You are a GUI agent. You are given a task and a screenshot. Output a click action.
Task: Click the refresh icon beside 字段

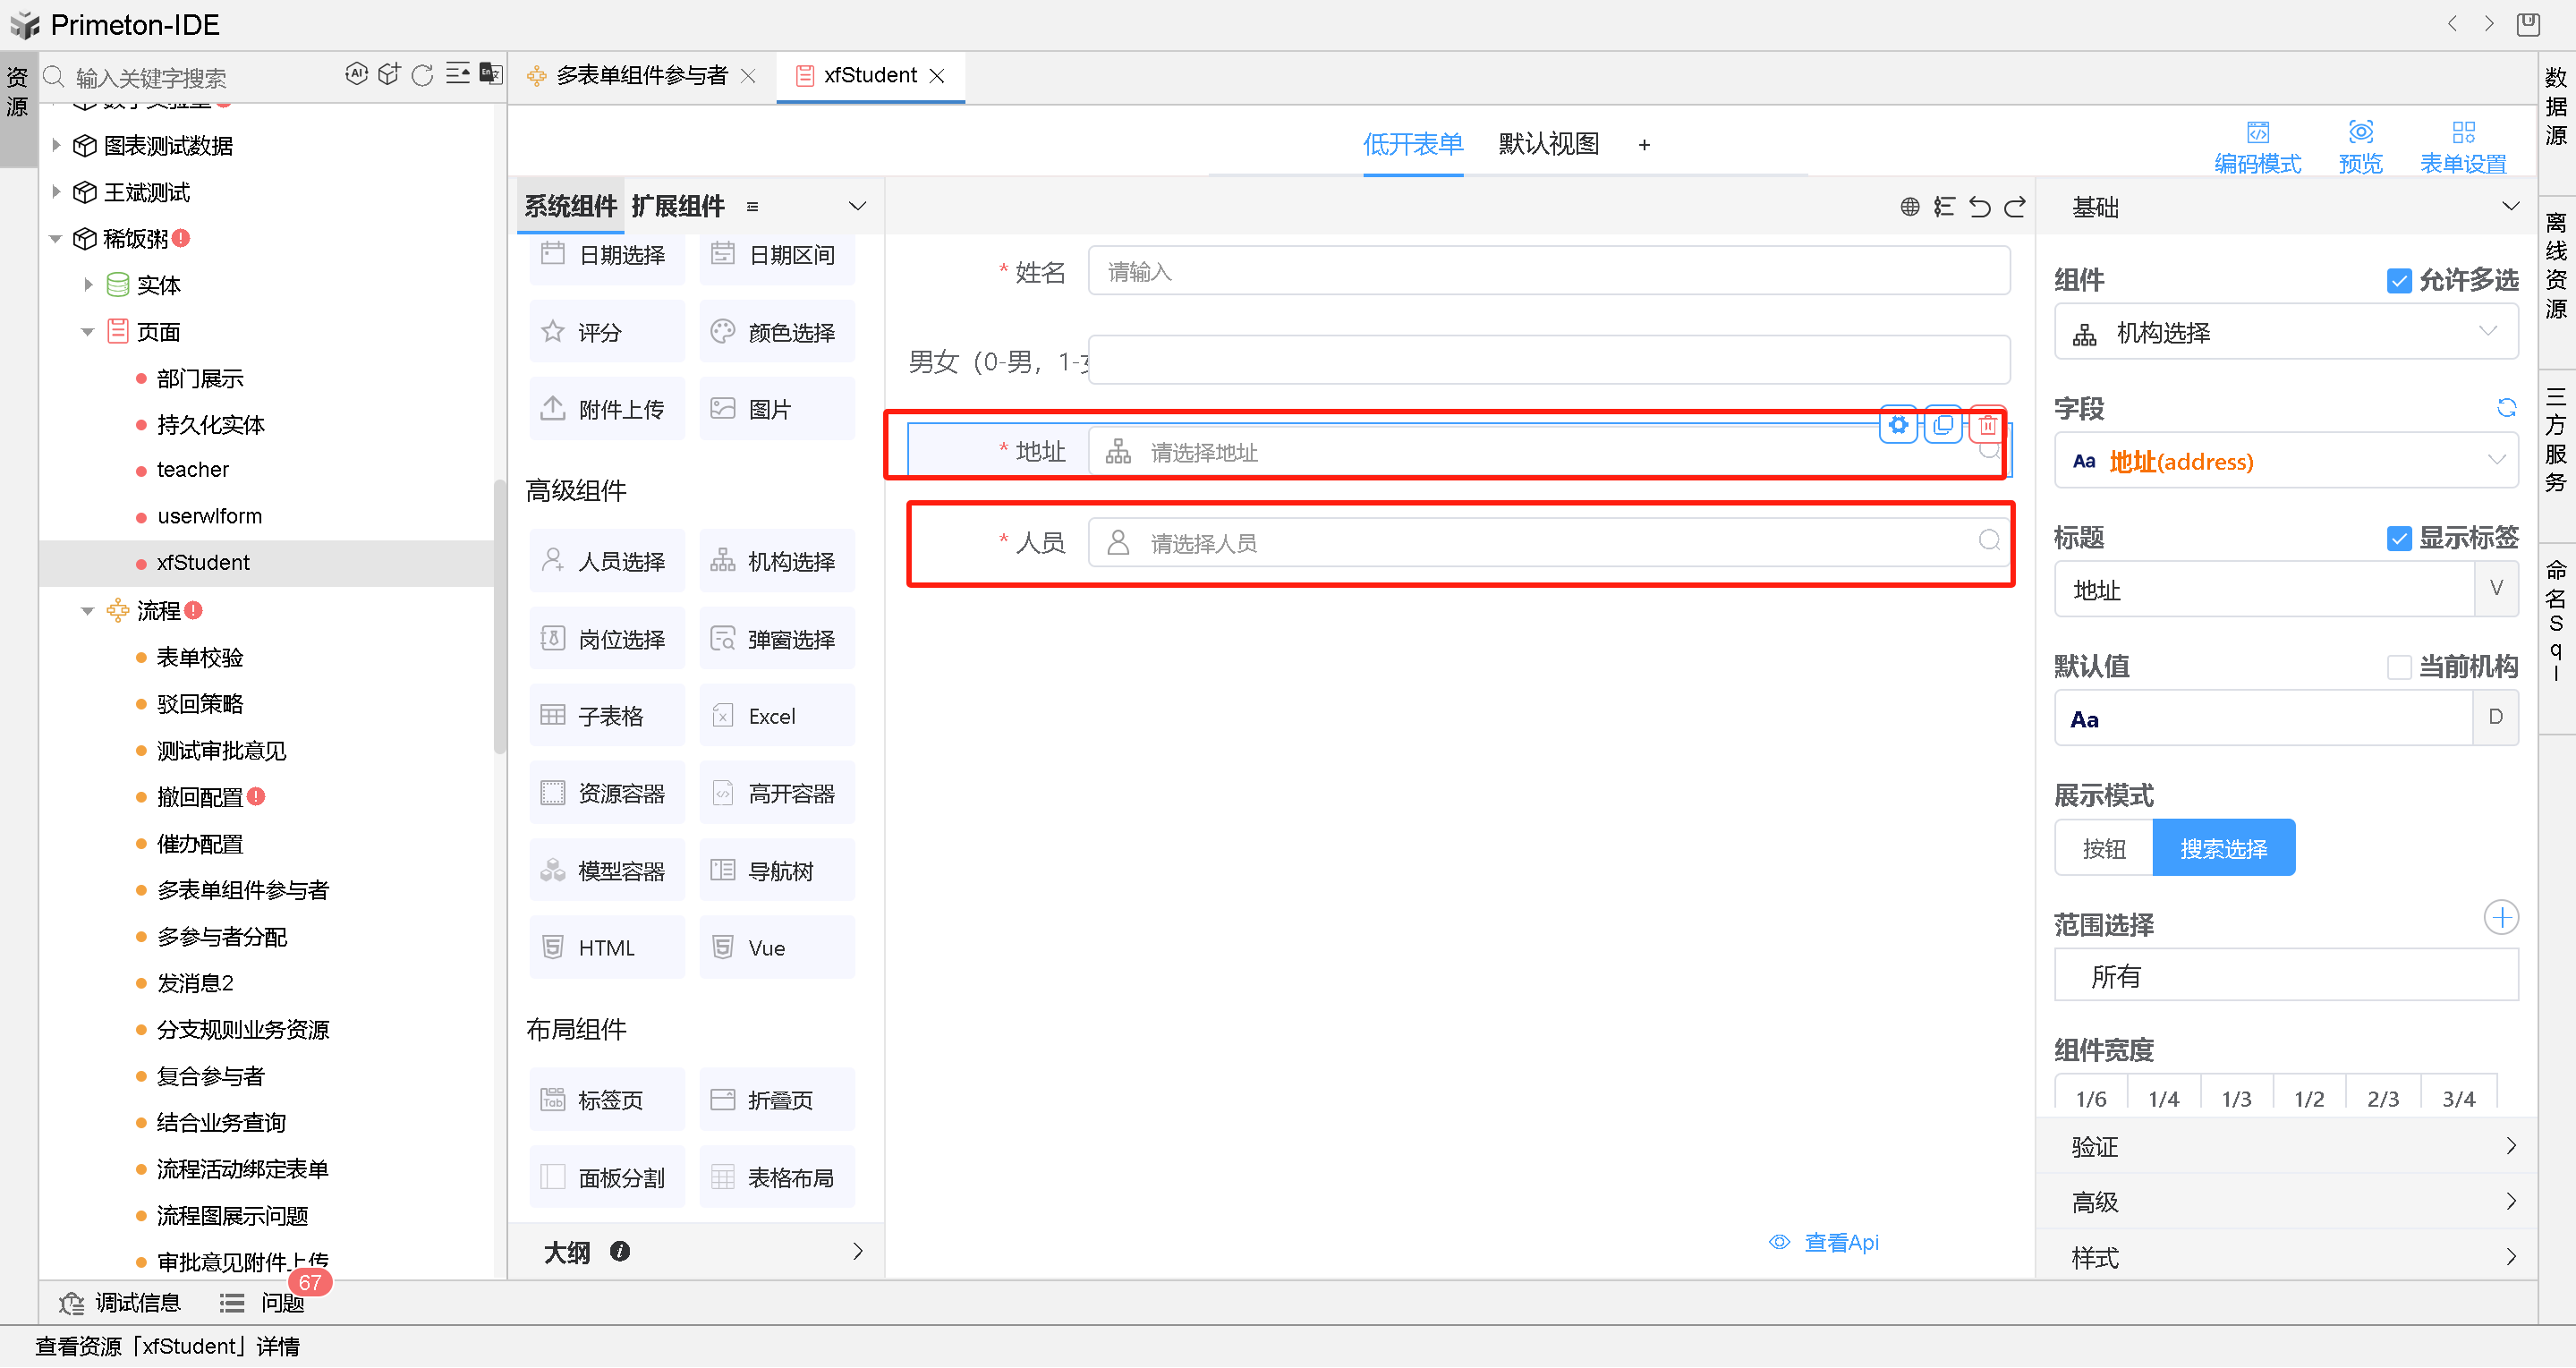click(2506, 408)
